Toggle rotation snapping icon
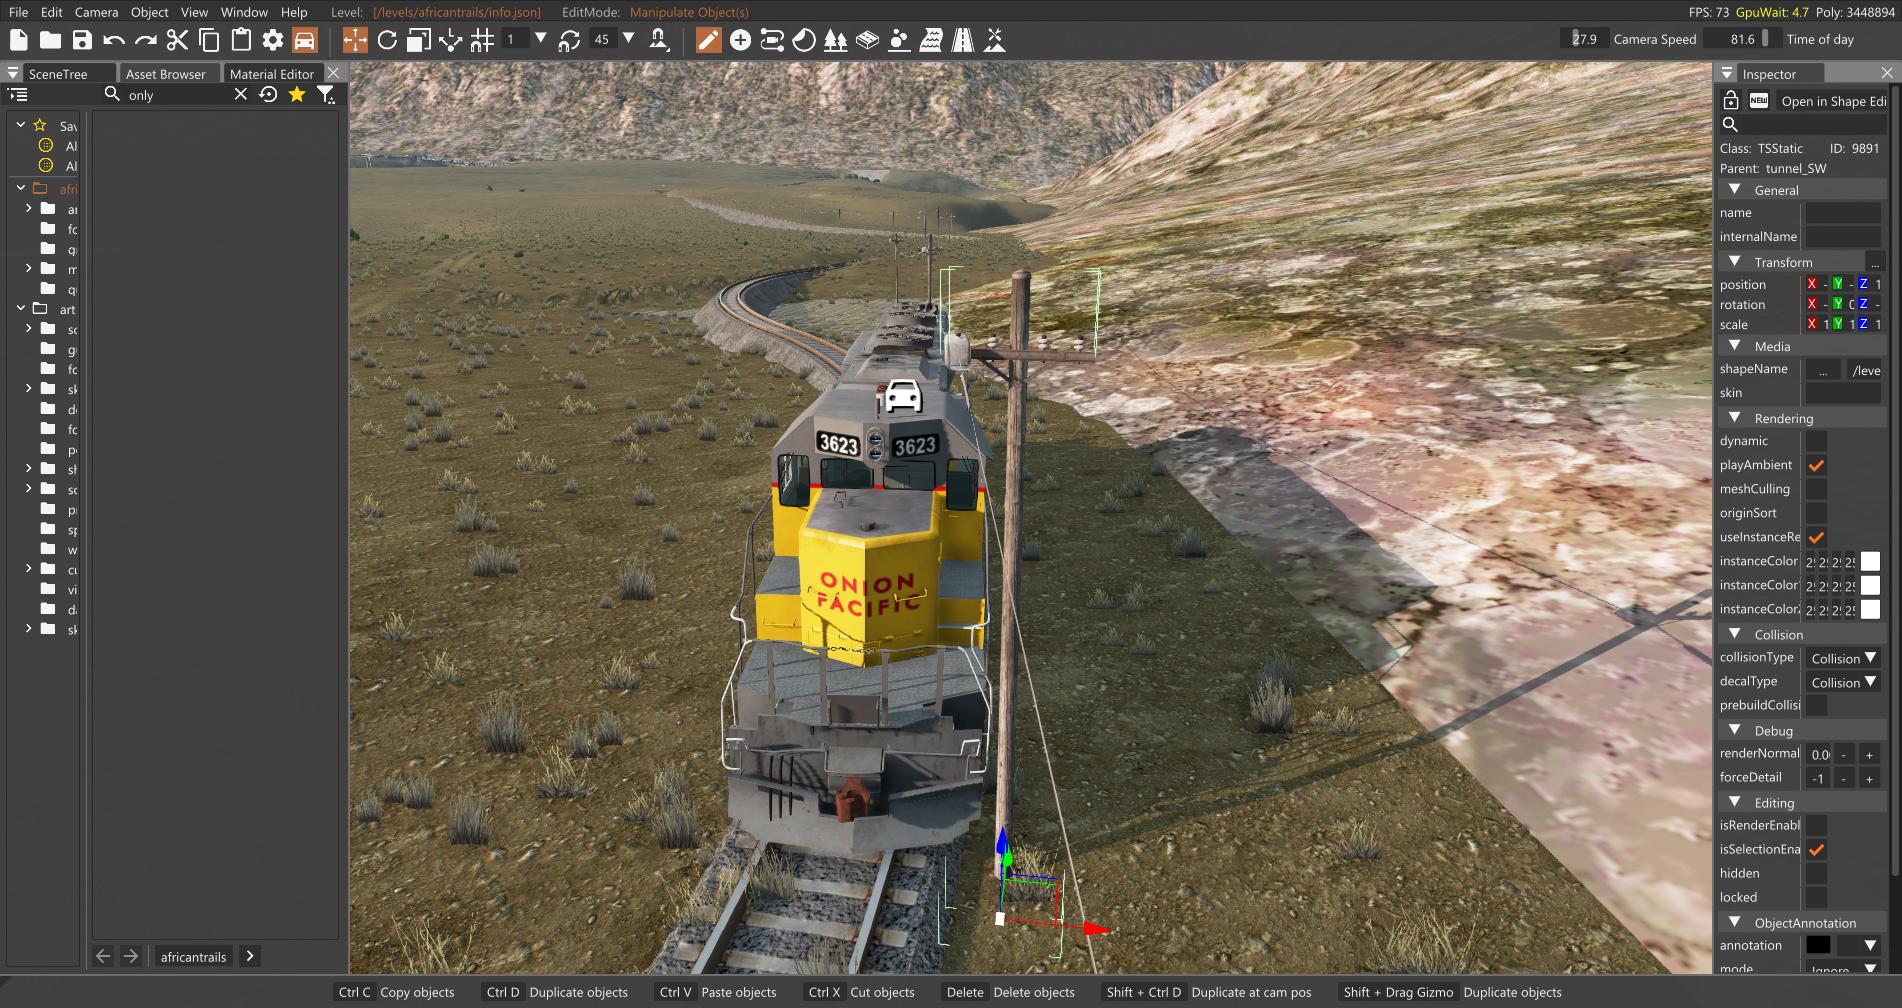The height and width of the screenshot is (1008, 1902). [569, 40]
